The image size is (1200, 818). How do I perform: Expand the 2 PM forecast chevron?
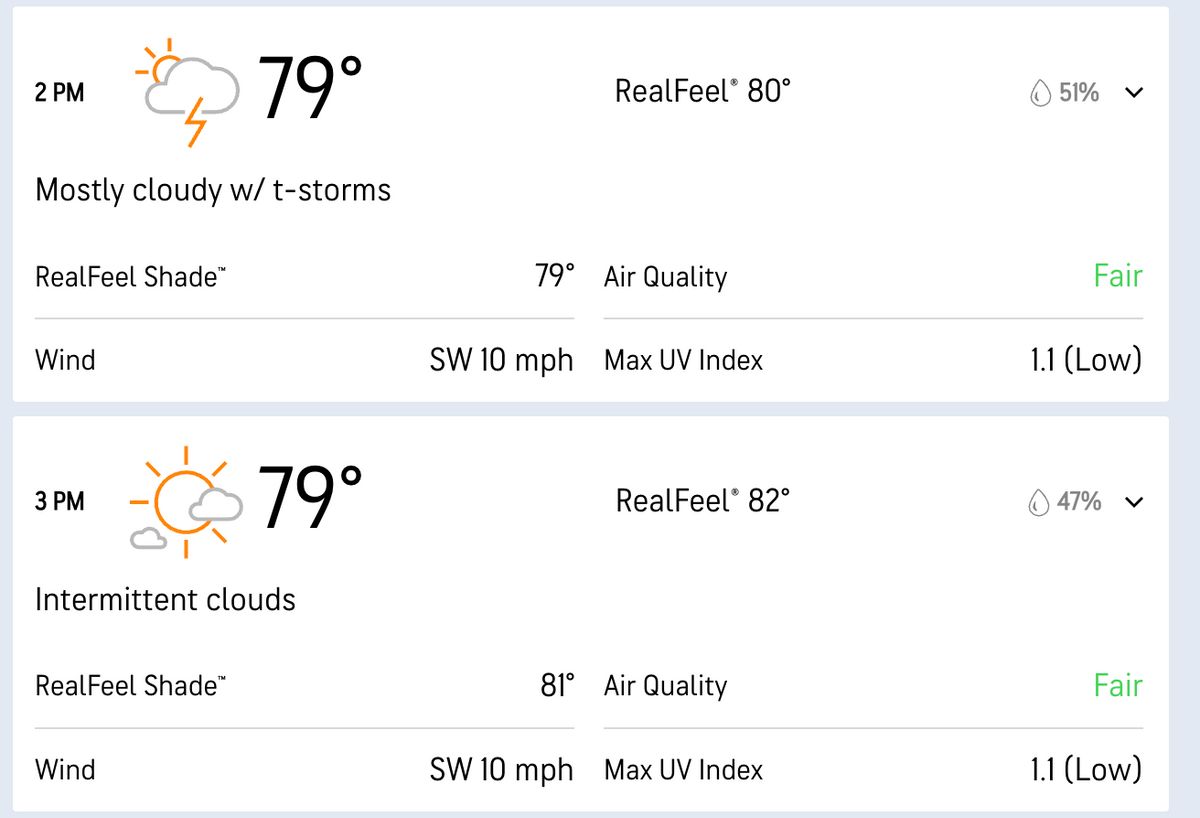pyautogui.click(x=1133, y=93)
